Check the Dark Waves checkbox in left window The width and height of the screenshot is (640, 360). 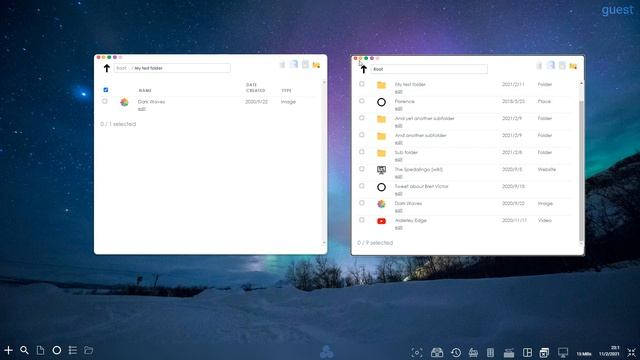105,101
